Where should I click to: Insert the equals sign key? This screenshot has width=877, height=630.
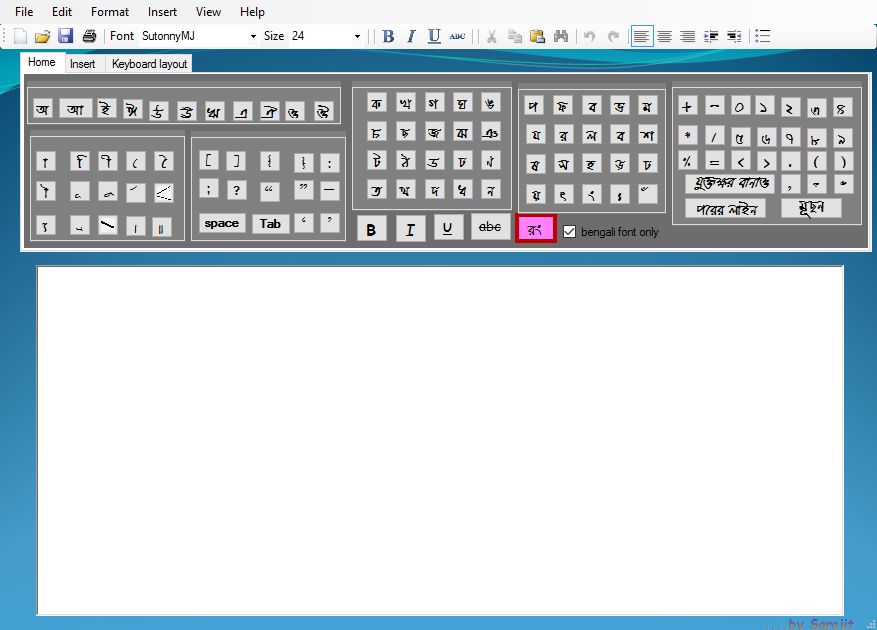coord(714,162)
